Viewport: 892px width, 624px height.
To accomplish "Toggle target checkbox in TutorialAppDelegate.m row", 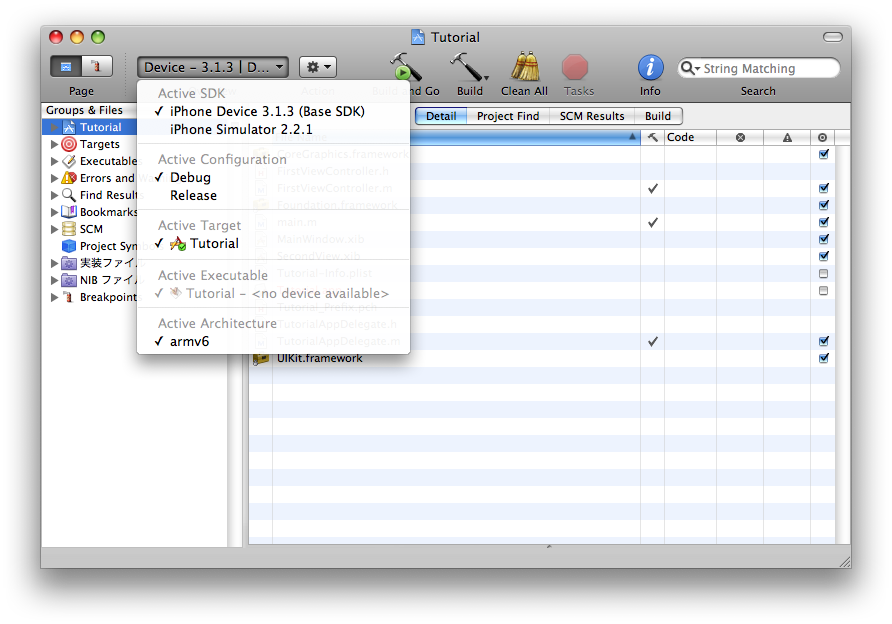I will (823, 341).
